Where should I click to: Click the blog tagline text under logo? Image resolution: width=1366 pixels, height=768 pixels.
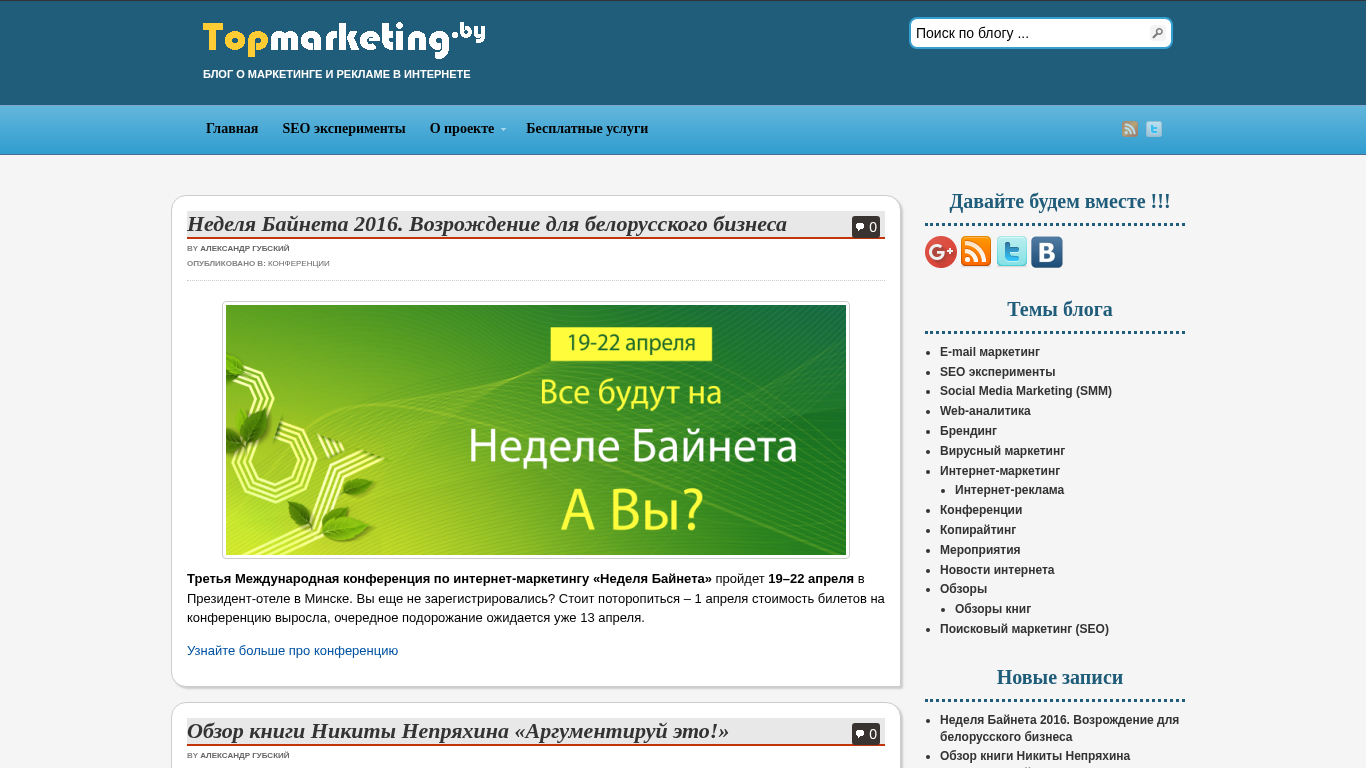pos(337,74)
